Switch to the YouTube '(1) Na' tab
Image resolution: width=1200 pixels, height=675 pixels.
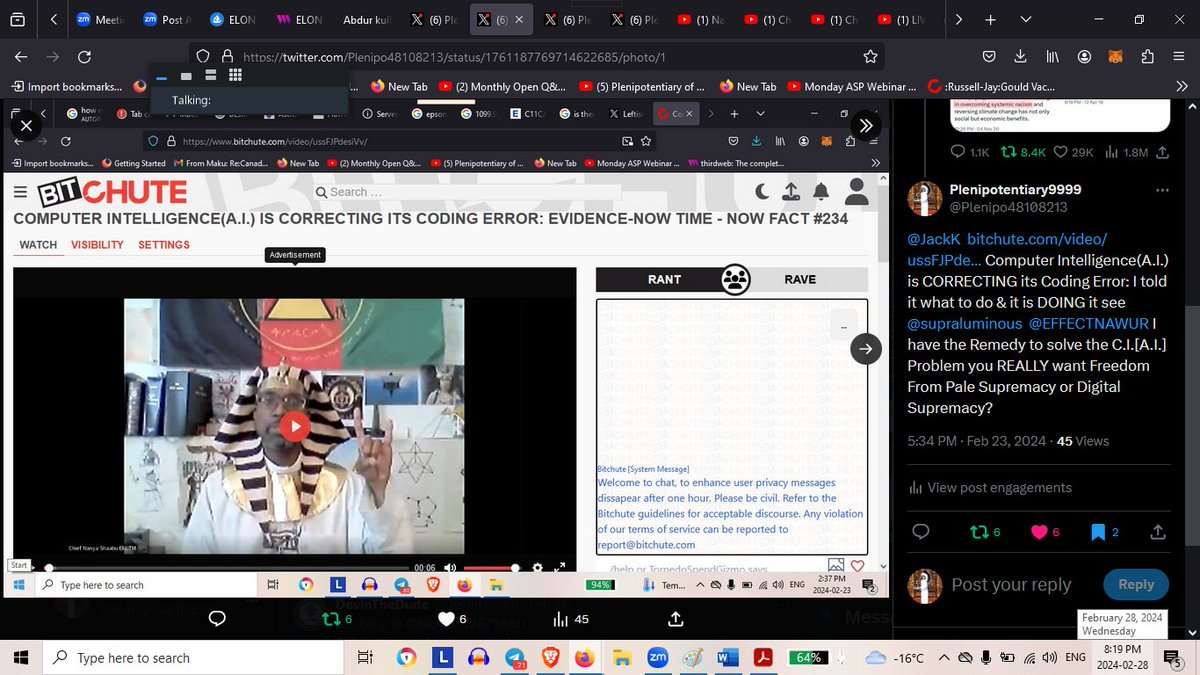(x=701, y=19)
